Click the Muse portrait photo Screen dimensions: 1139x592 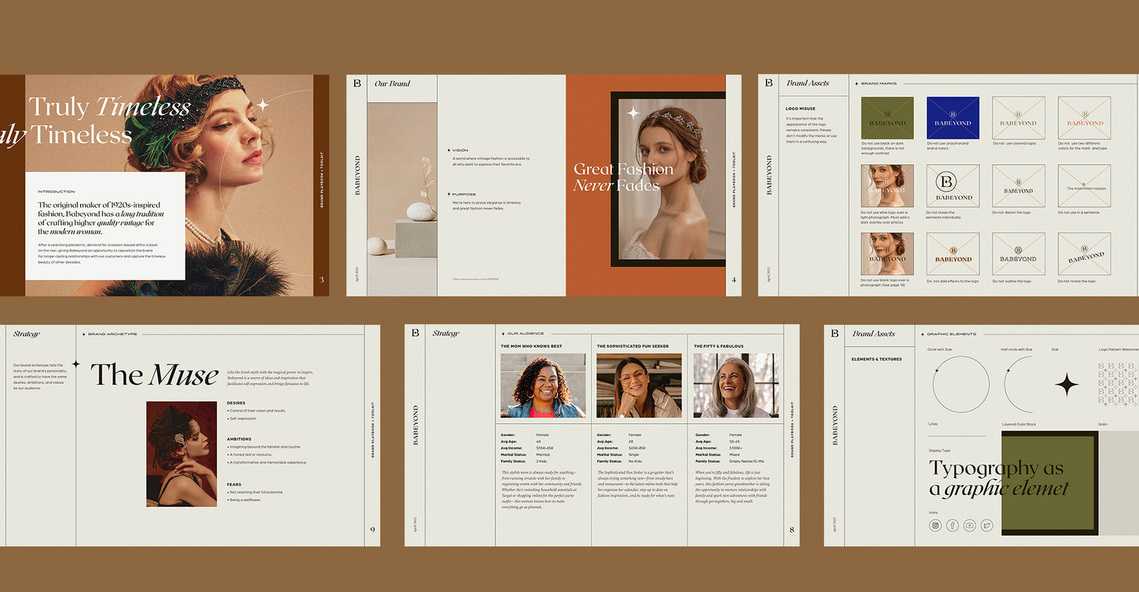pyautogui.click(x=182, y=454)
